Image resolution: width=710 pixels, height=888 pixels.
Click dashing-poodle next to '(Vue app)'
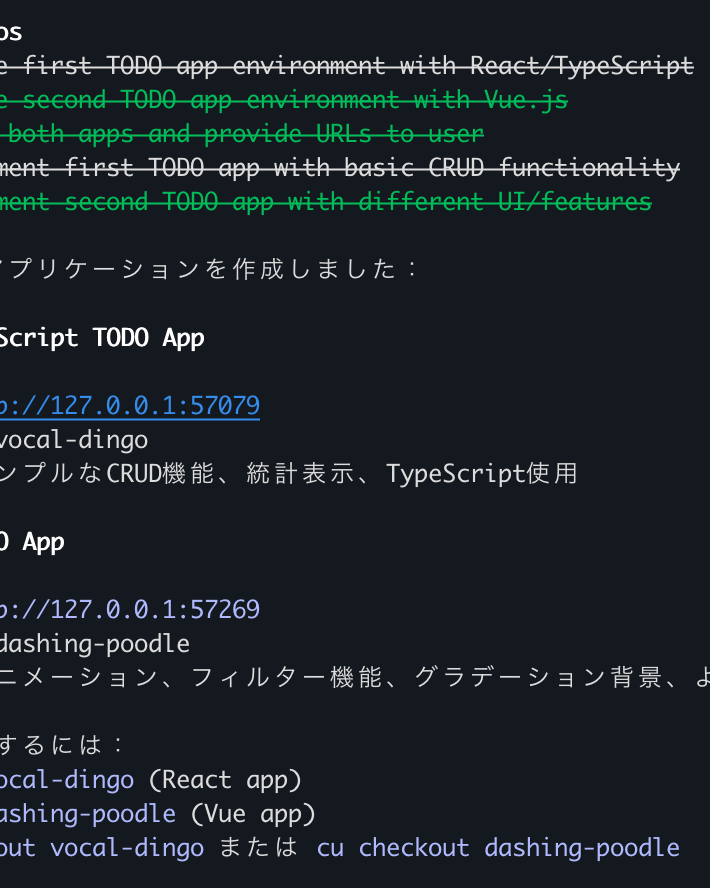coord(88,814)
